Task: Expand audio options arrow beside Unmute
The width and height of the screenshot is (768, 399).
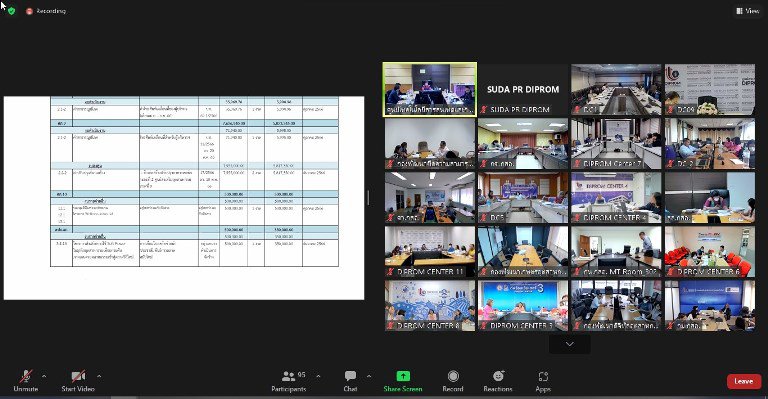Action: click(x=44, y=376)
